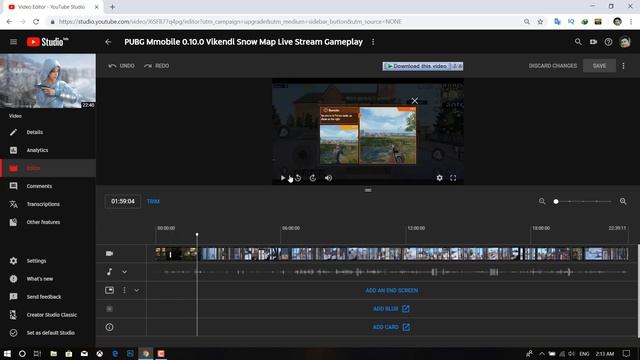
Task: Click the end screen track icon
Action: point(109,290)
